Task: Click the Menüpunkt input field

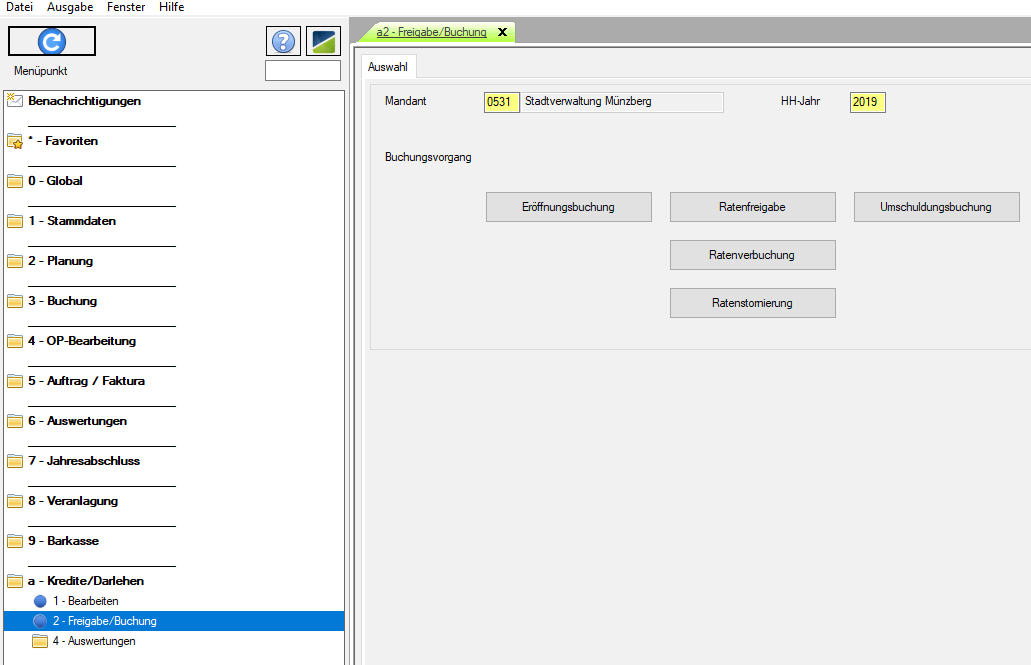Action: pos(303,71)
